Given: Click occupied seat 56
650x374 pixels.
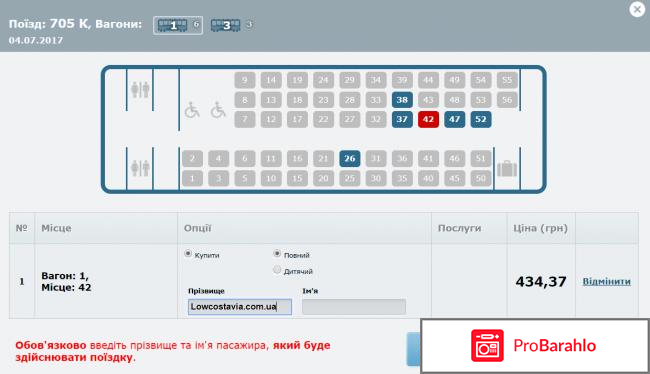Looking at the screenshot, I should pyautogui.click(x=507, y=100).
